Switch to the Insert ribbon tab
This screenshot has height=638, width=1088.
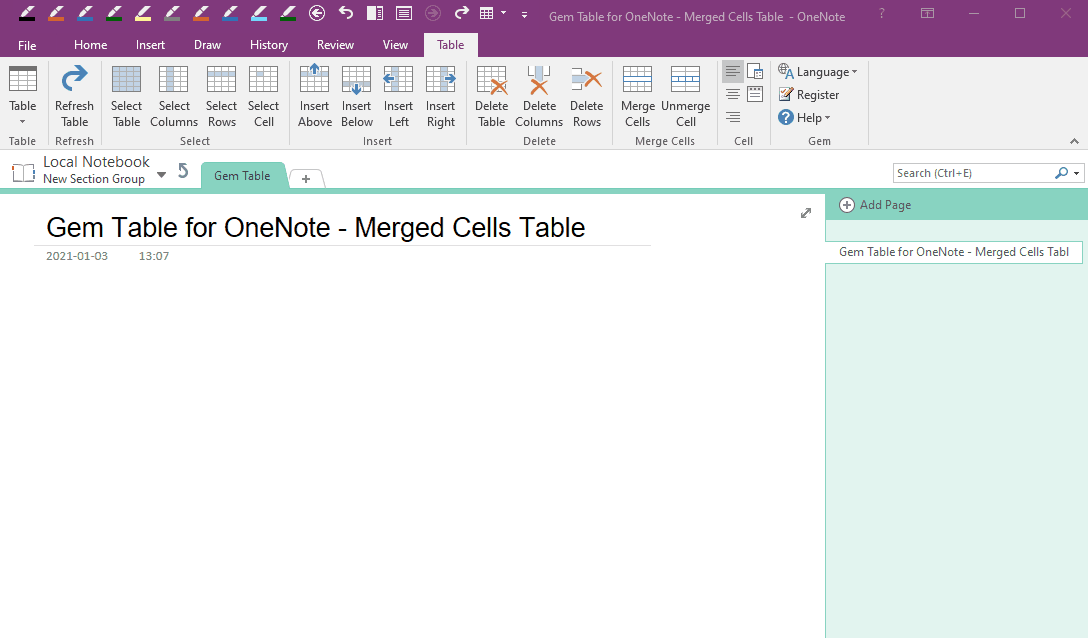coord(150,45)
